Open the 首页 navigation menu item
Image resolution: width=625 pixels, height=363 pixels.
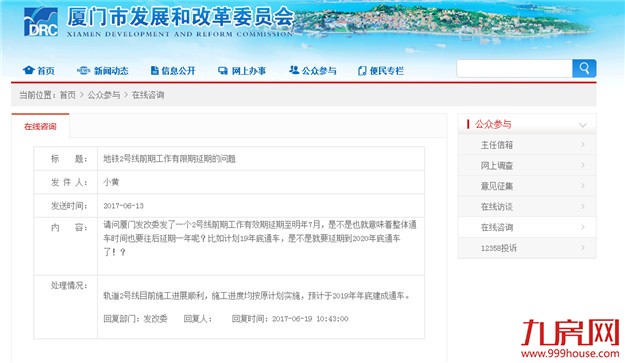coord(45,71)
